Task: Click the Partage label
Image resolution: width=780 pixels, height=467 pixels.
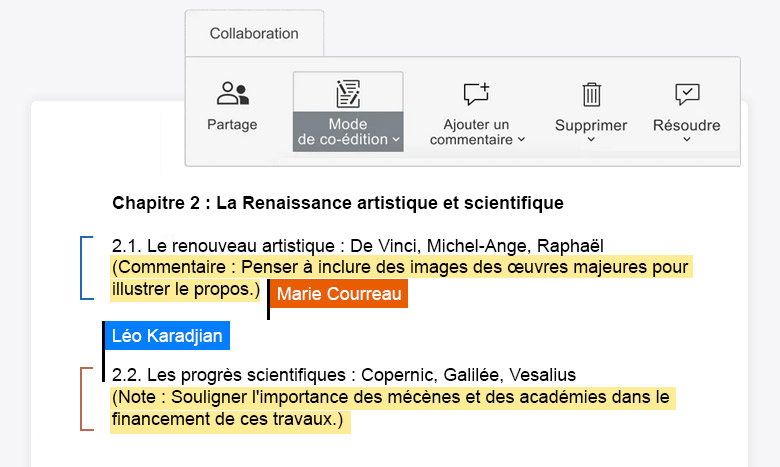Action: click(x=232, y=124)
